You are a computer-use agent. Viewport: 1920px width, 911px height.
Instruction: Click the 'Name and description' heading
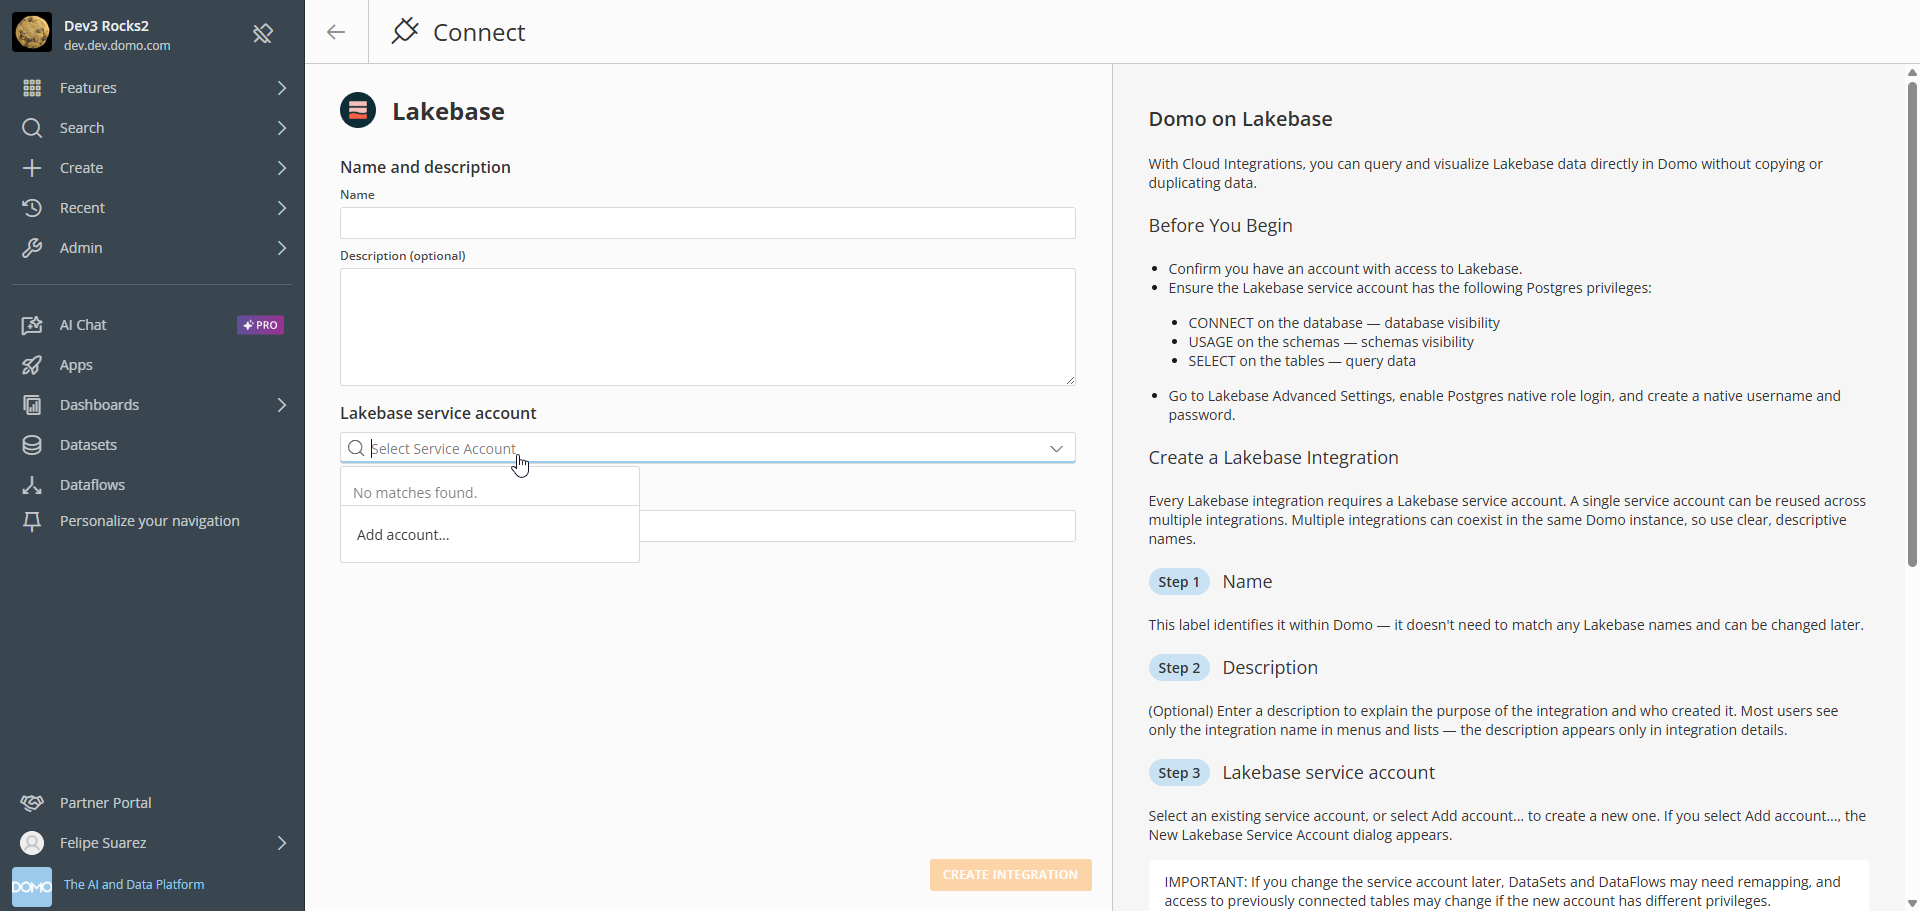(425, 167)
